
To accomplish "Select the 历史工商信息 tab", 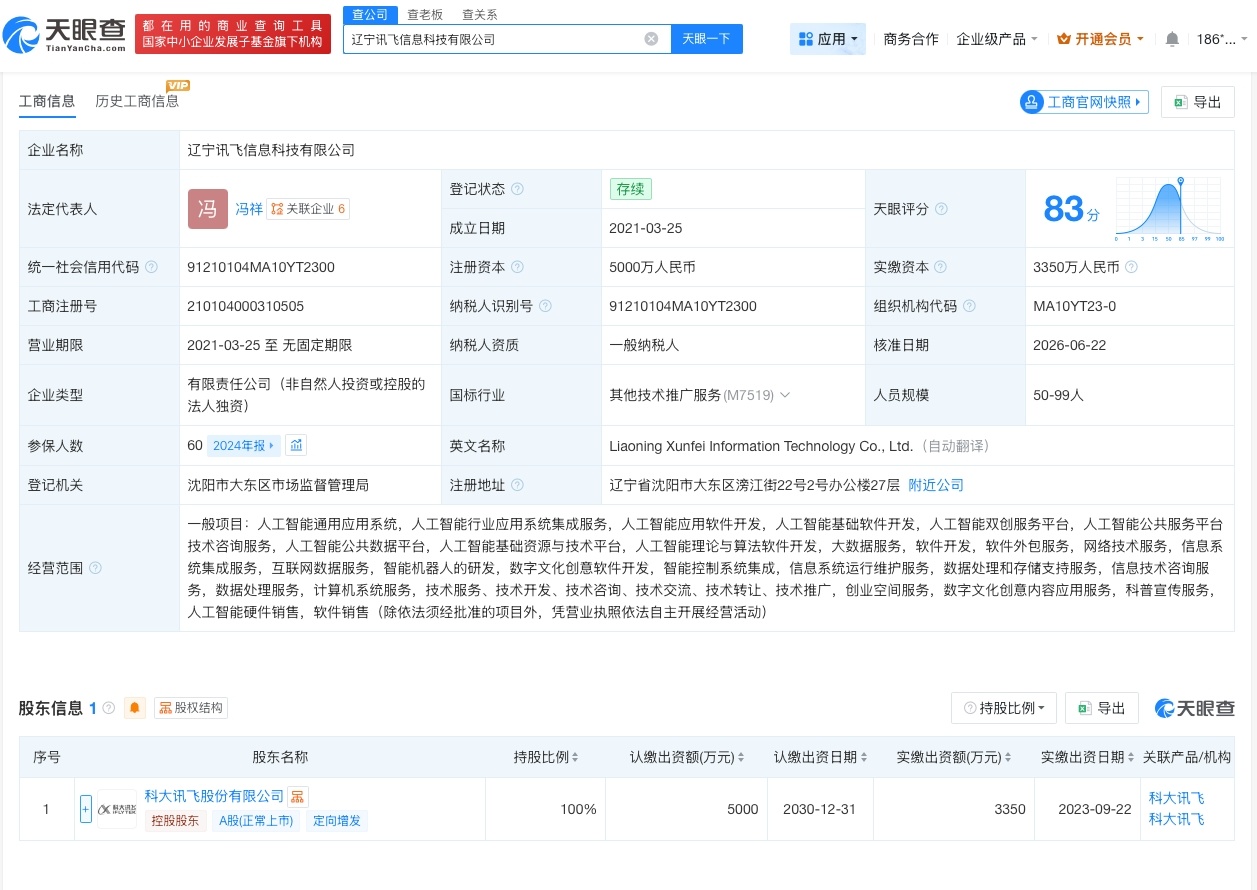I will pyautogui.click(x=137, y=101).
